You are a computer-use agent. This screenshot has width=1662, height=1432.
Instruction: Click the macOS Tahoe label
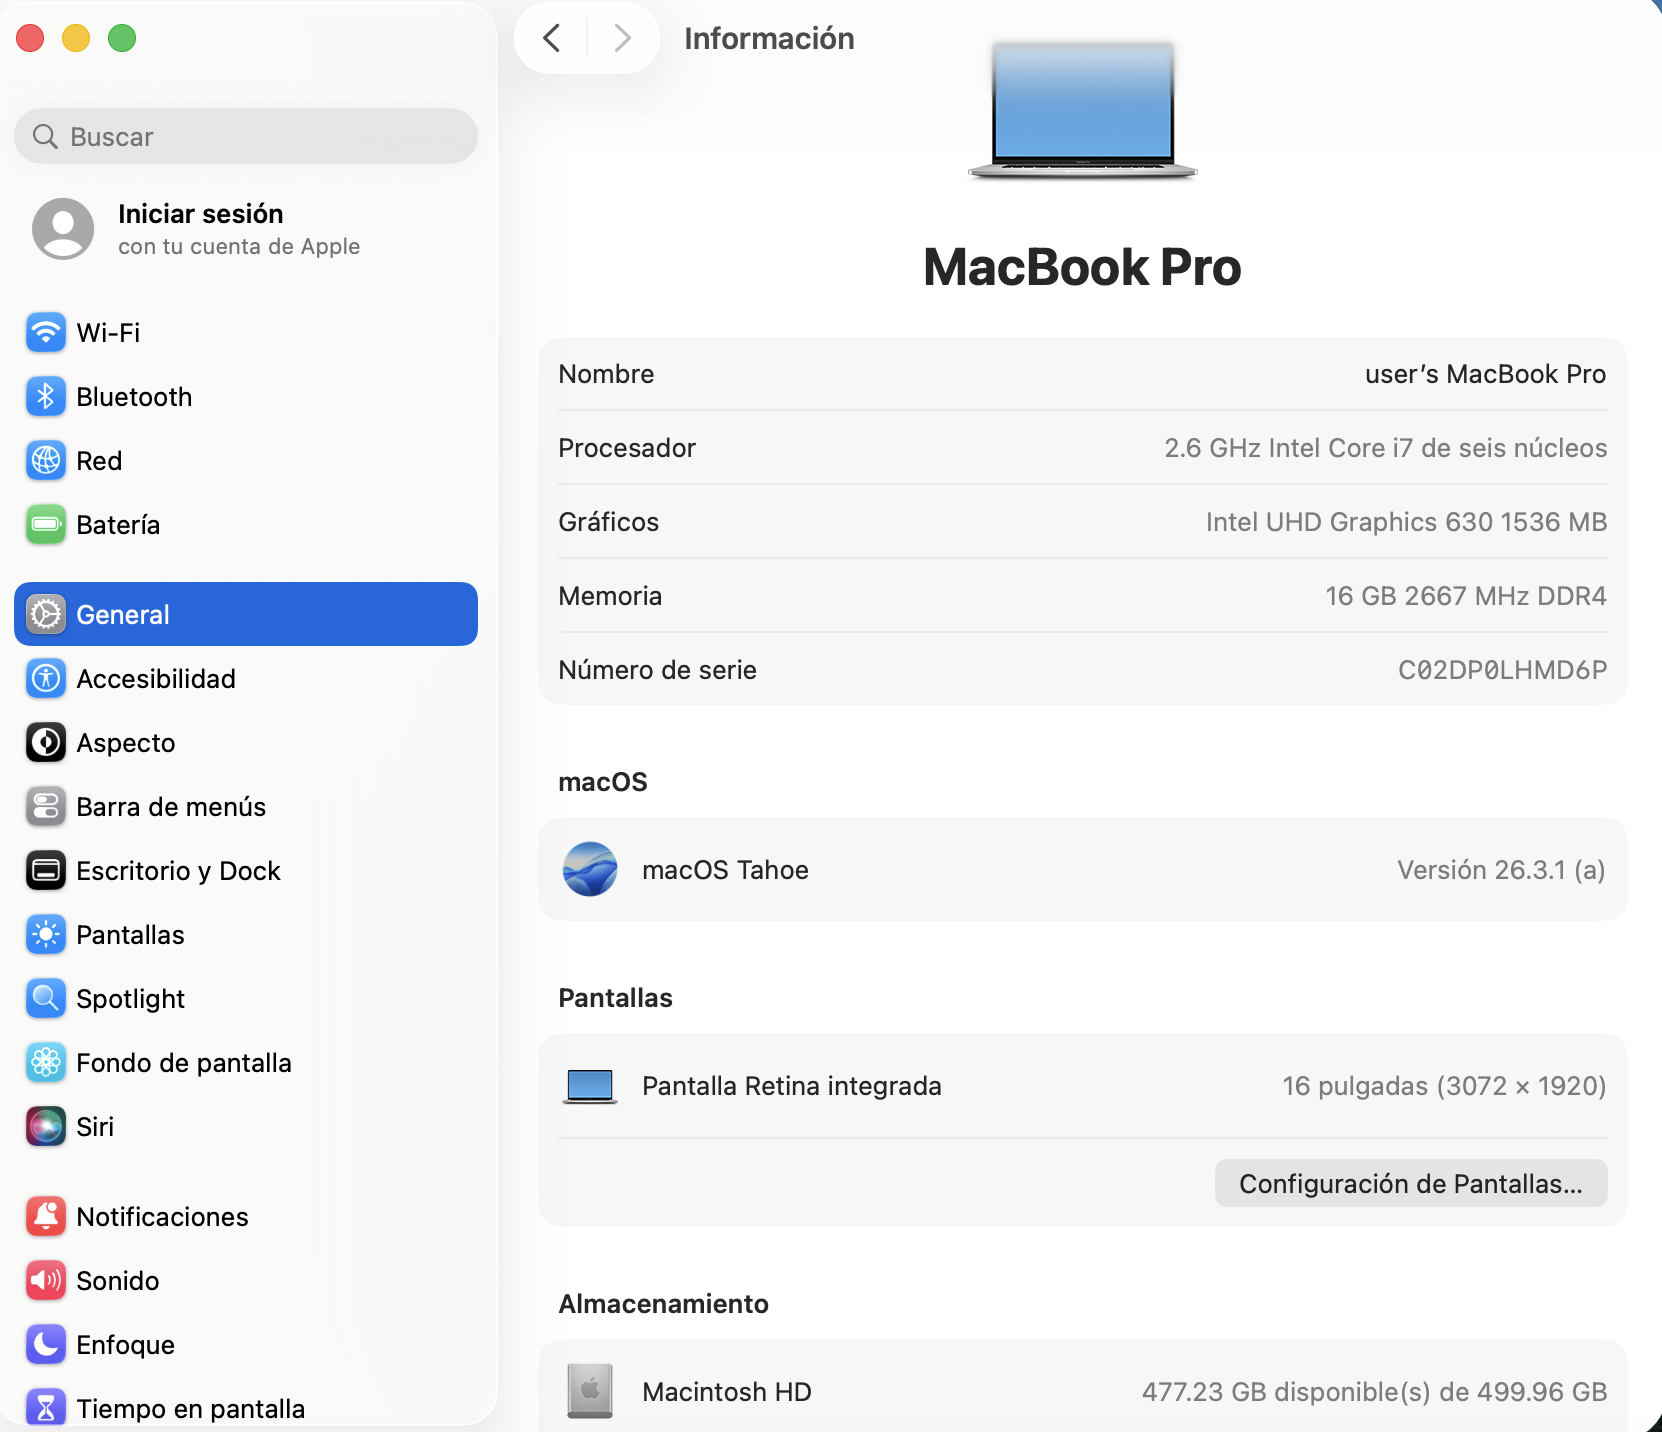click(x=725, y=870)
